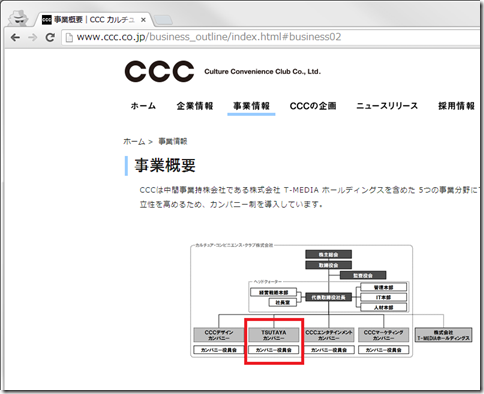Click the 管理本部 box in org chart
Screen dimensions: 484x394
click(384, 287)
